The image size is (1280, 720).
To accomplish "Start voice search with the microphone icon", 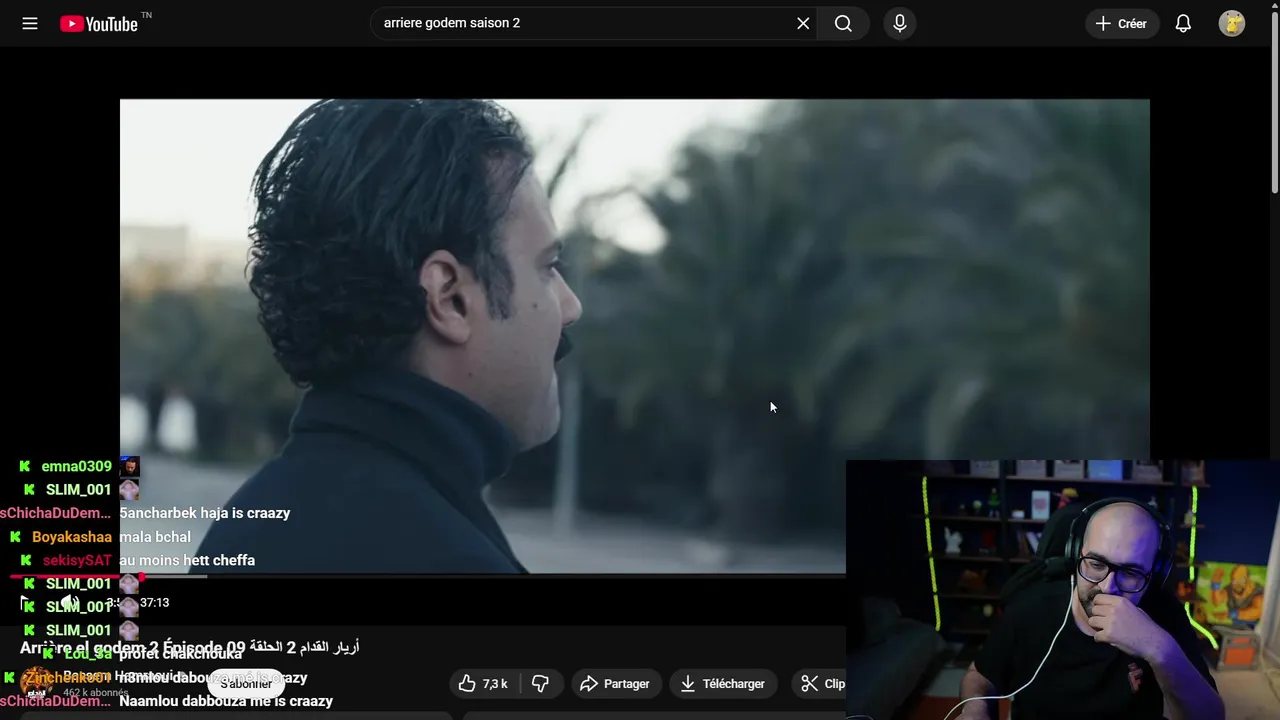I will click(x=899, y=23).
